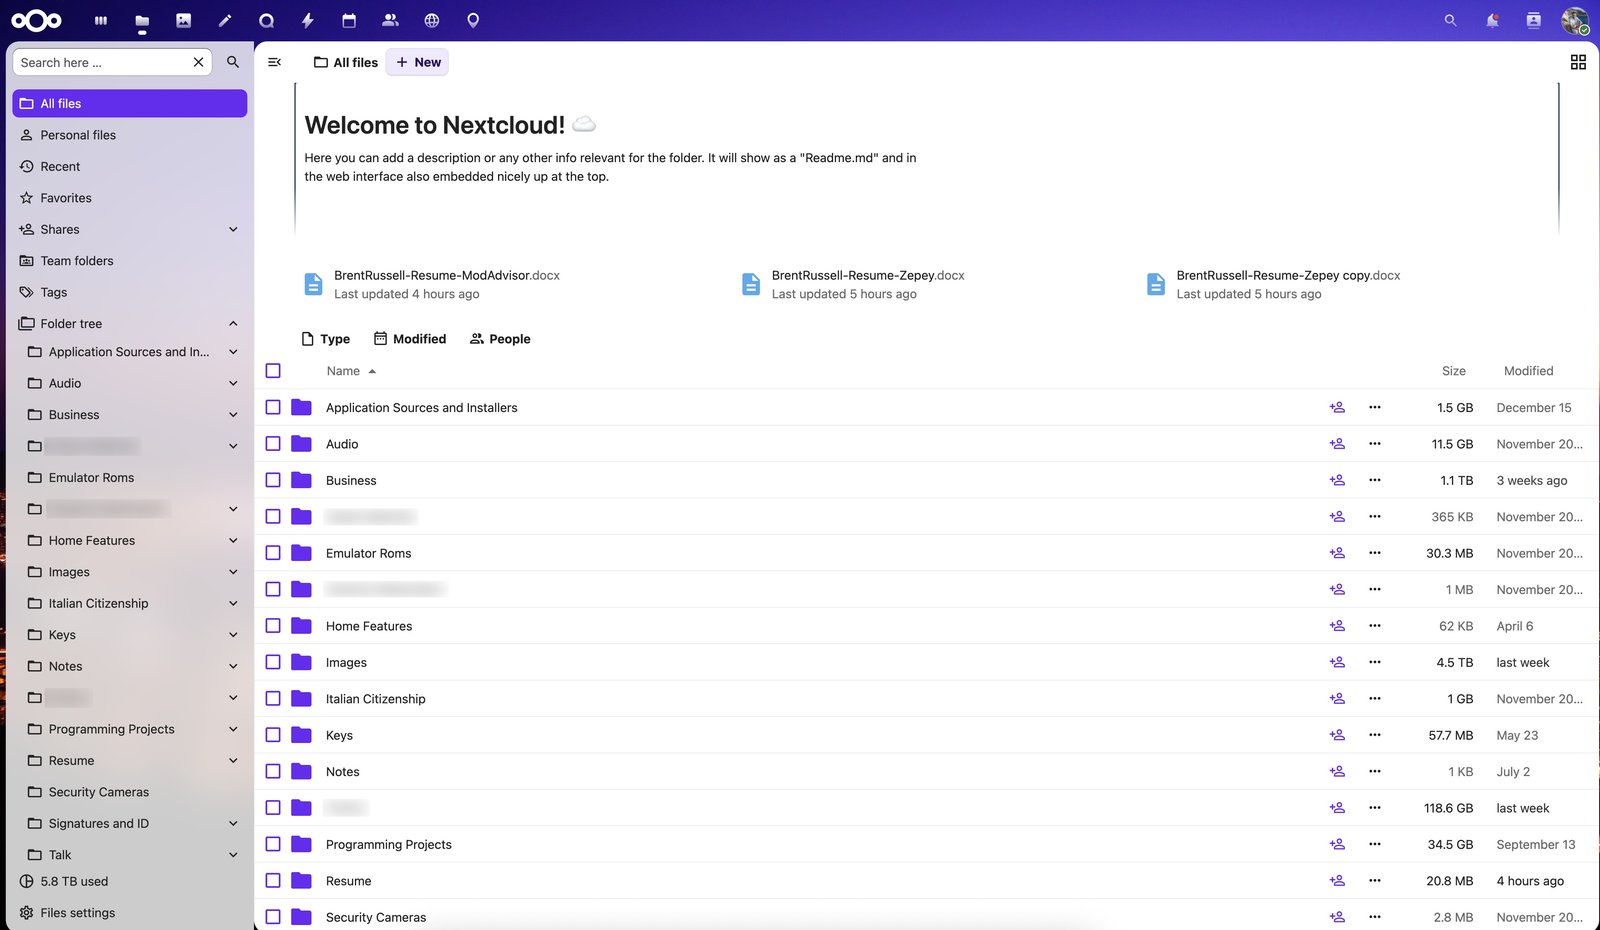Viewport: 1600px width, 930px height.
Task: Open BrentRussell-Resume-ModAdvisor.docx recent file
Action: point(432,284)
